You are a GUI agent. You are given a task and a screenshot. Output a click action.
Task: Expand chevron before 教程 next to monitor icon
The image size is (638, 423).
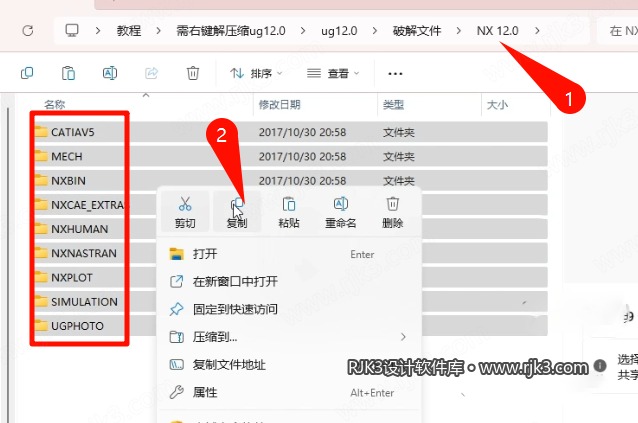coord(98,31)
